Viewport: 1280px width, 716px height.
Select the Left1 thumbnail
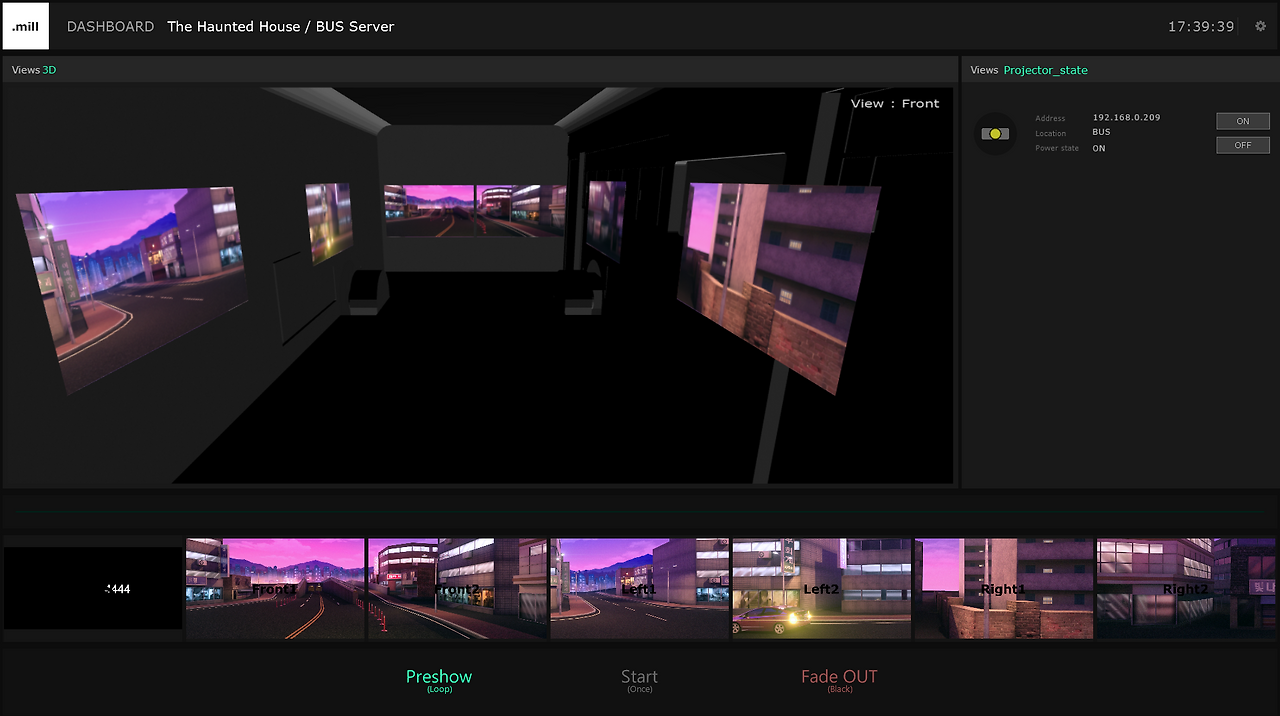[639, 589]
